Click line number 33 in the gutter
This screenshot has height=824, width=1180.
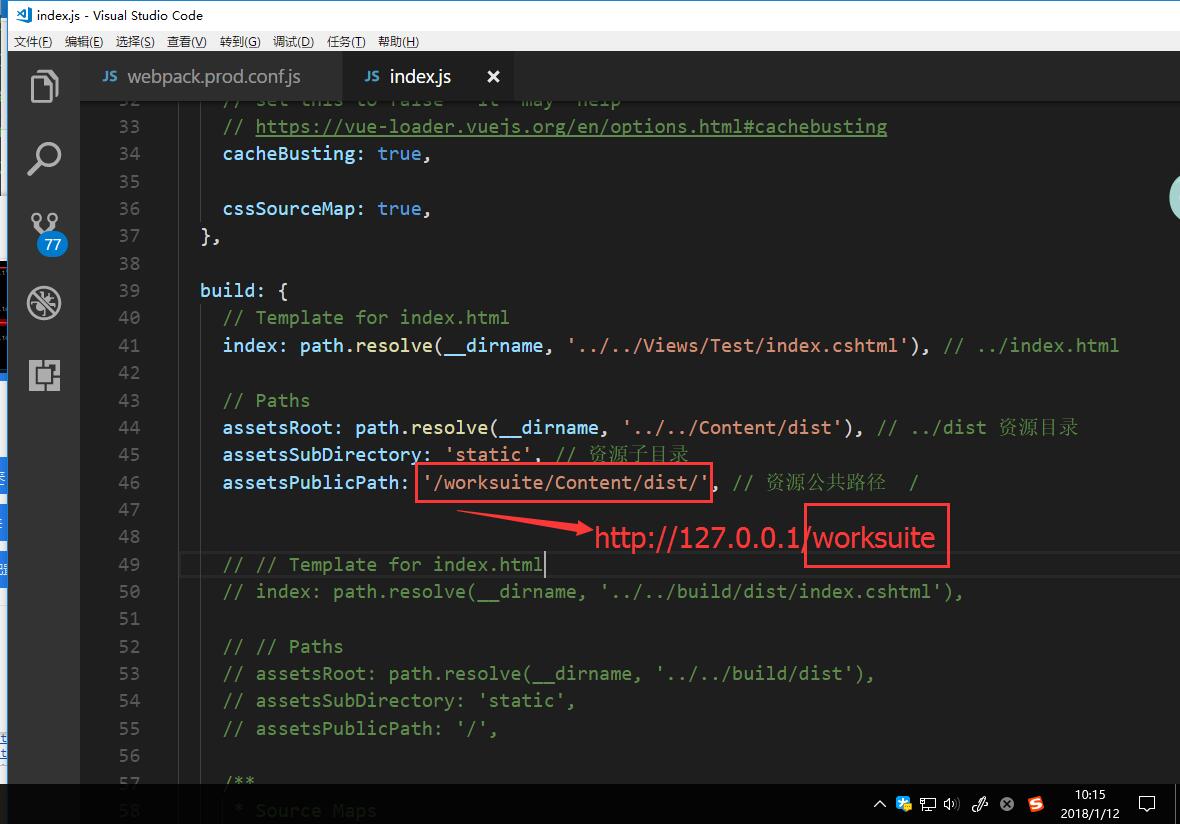[x=129, y=126]
